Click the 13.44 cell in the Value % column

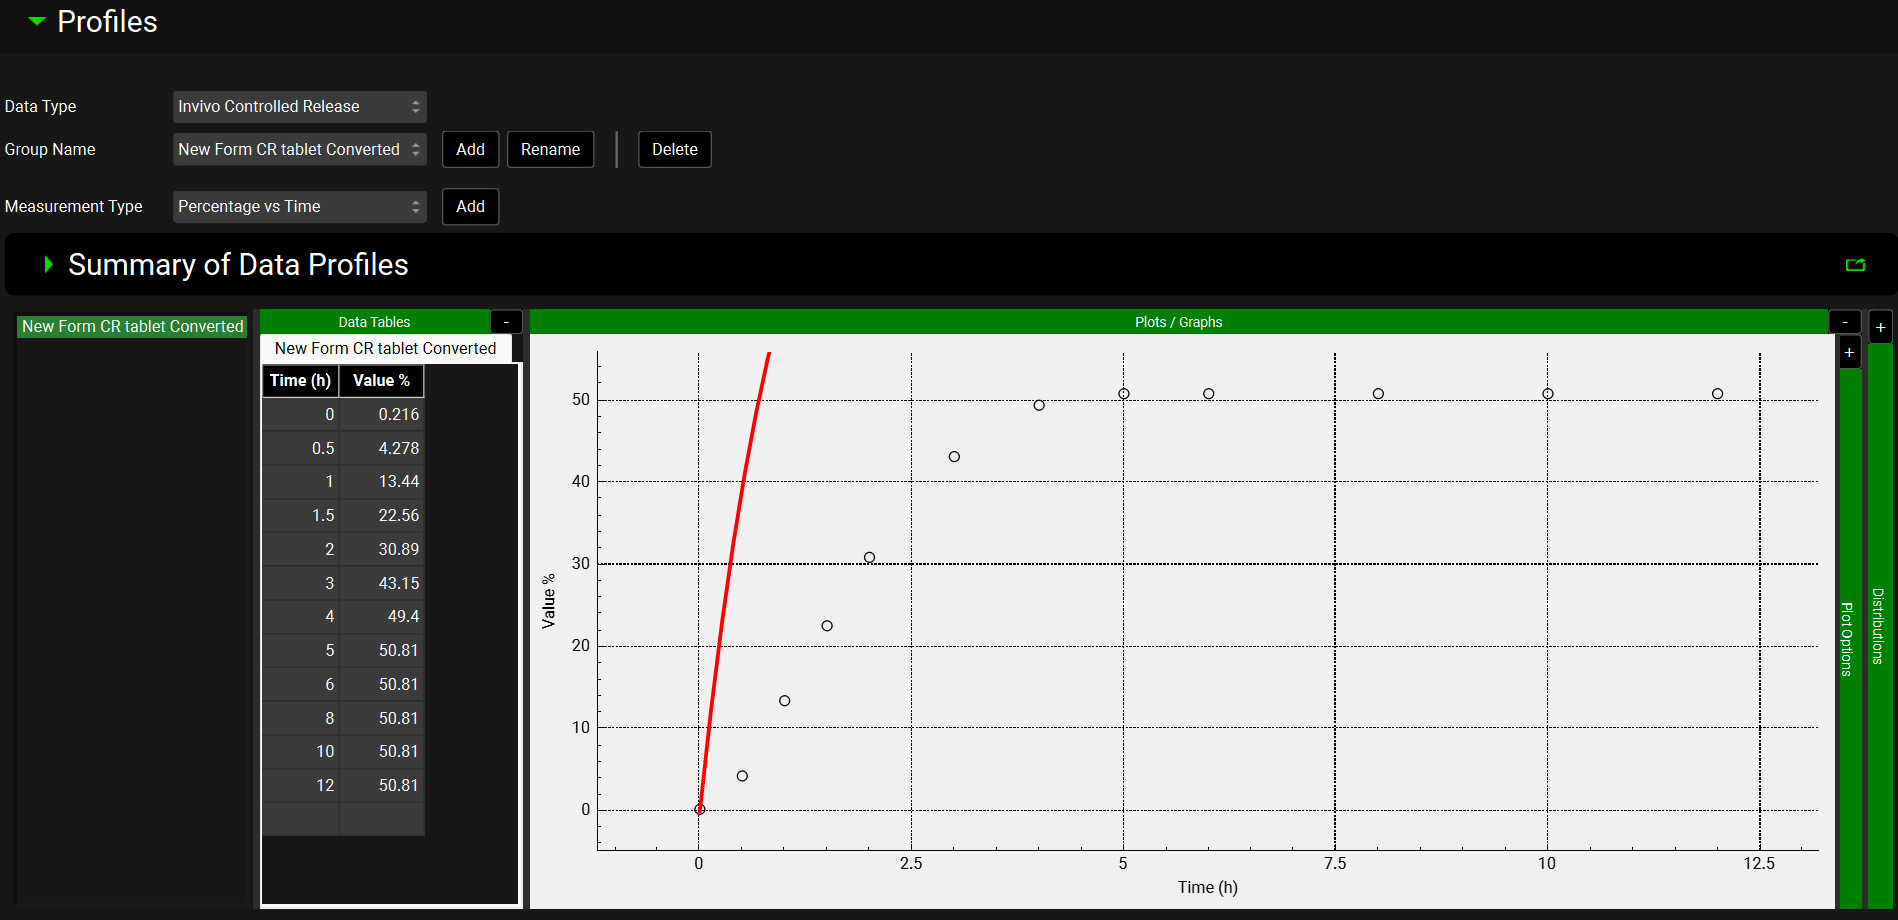pyautogui.click(x=382, y=482)
